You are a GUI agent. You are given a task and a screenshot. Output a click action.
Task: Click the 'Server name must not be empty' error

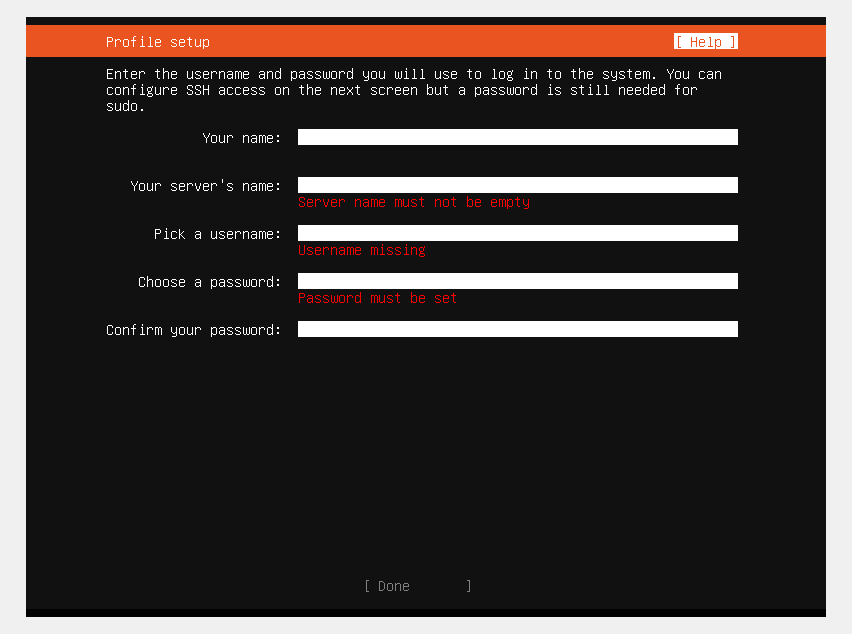click(x=414, y=203)
